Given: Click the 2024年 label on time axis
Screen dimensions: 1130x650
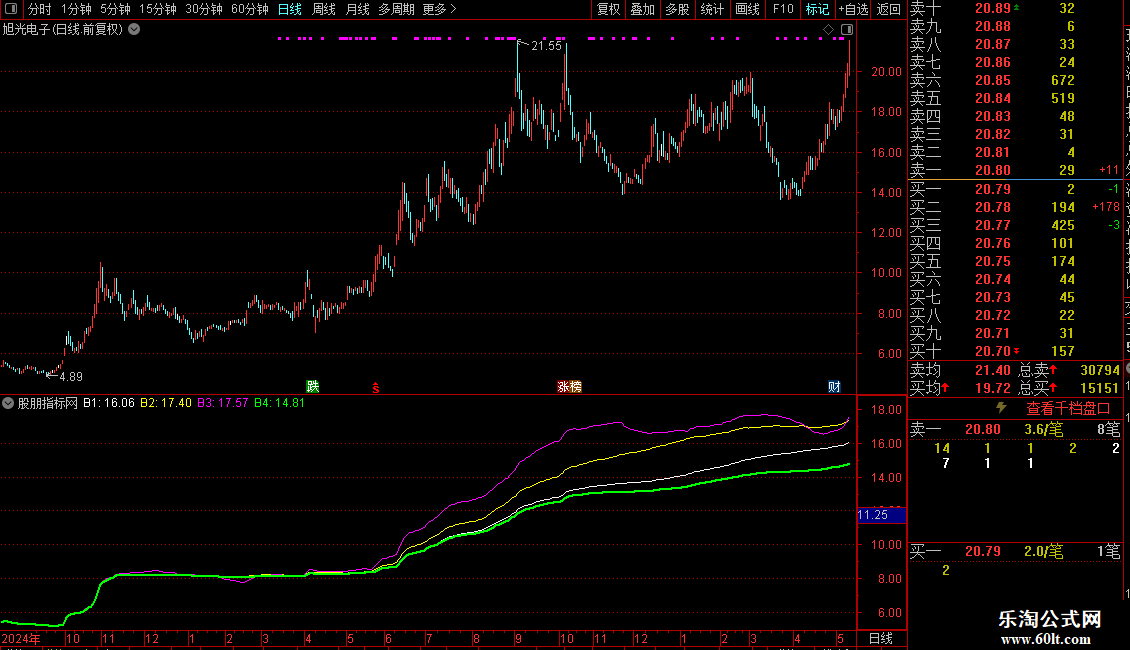Looking at the screenshot, I should [x=21, y=639].
